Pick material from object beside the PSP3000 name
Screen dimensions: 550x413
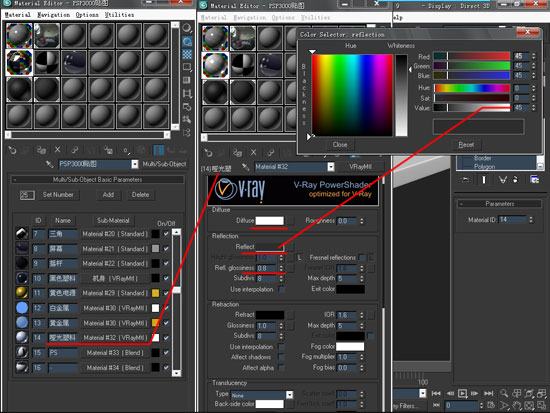tap(50, 164)
